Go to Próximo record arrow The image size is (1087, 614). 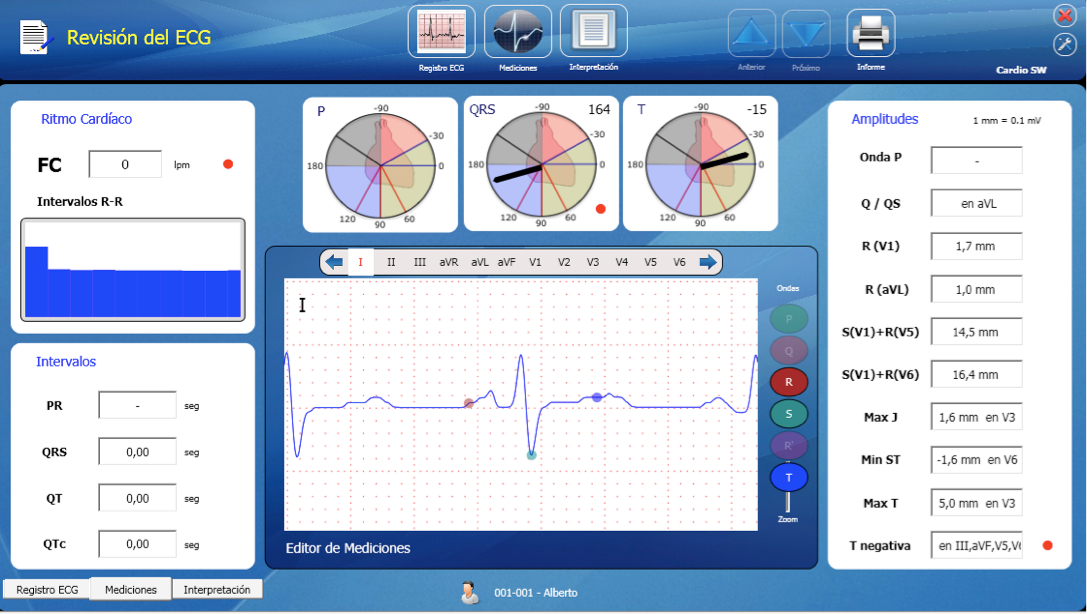point(806,34)
